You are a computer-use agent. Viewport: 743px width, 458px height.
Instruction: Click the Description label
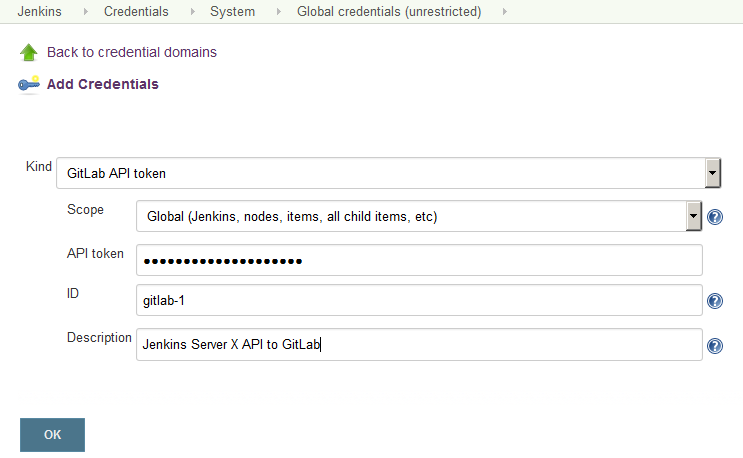pyautogui.click(x=99, y=338)
